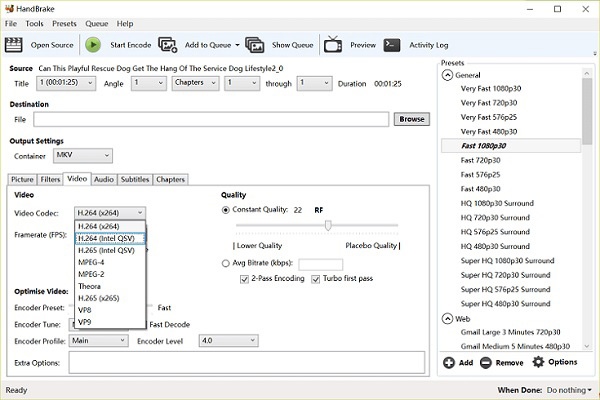Screen dimensions: 600x400
Task: Open the Help menu
Action: click(125, 24)
